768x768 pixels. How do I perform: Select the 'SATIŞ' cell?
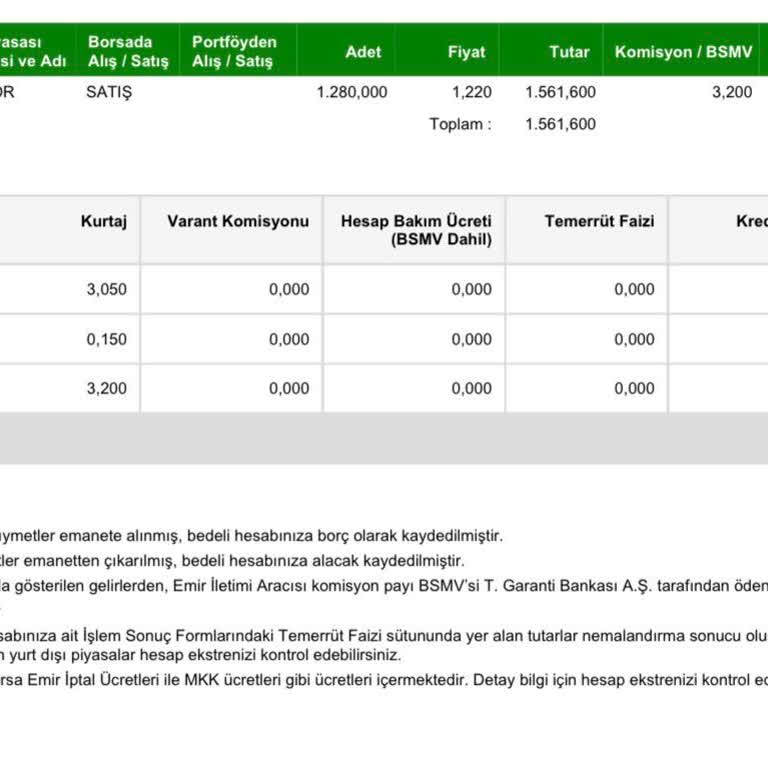pos(109,92)
